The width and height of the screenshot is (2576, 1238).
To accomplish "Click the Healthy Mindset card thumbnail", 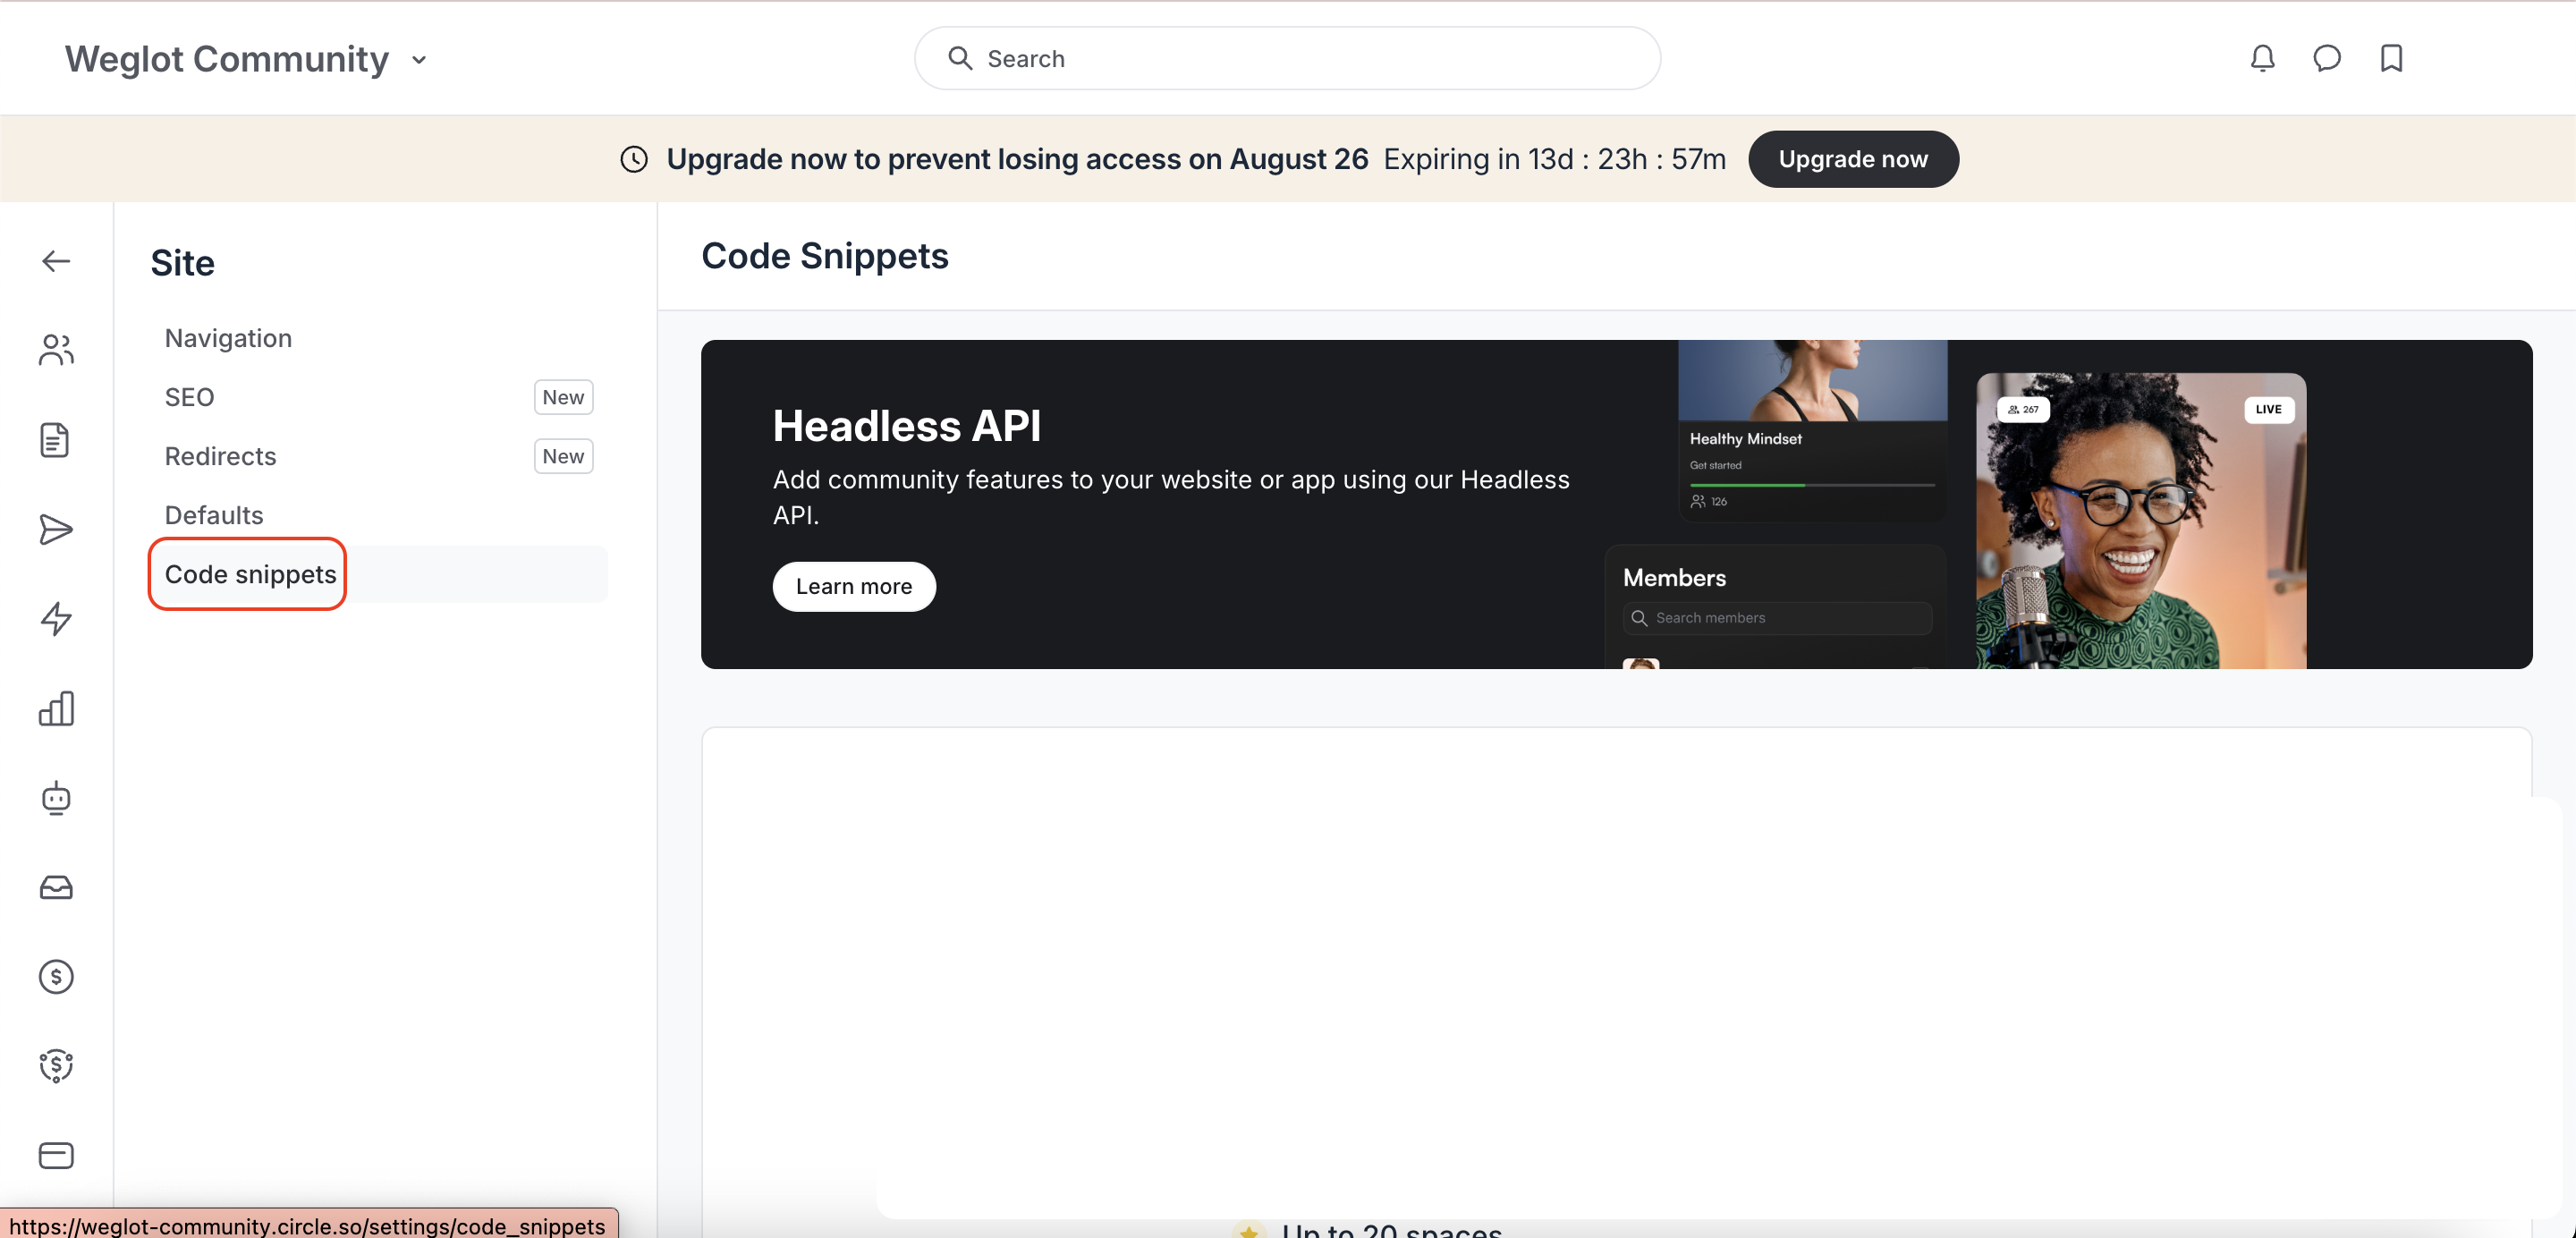I will click(1813, 380).
